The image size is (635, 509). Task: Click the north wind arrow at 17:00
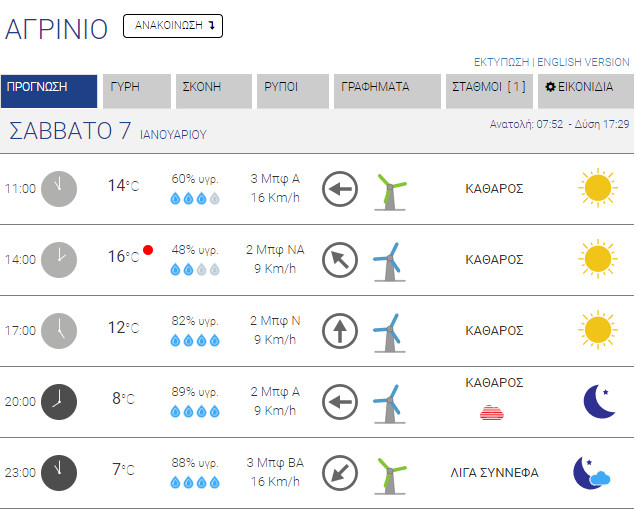340,330
